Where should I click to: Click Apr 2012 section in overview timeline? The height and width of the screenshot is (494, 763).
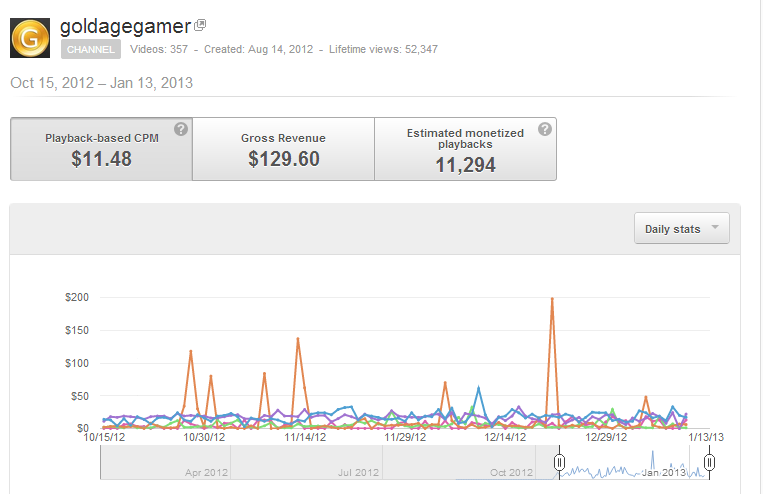[165, 462]
